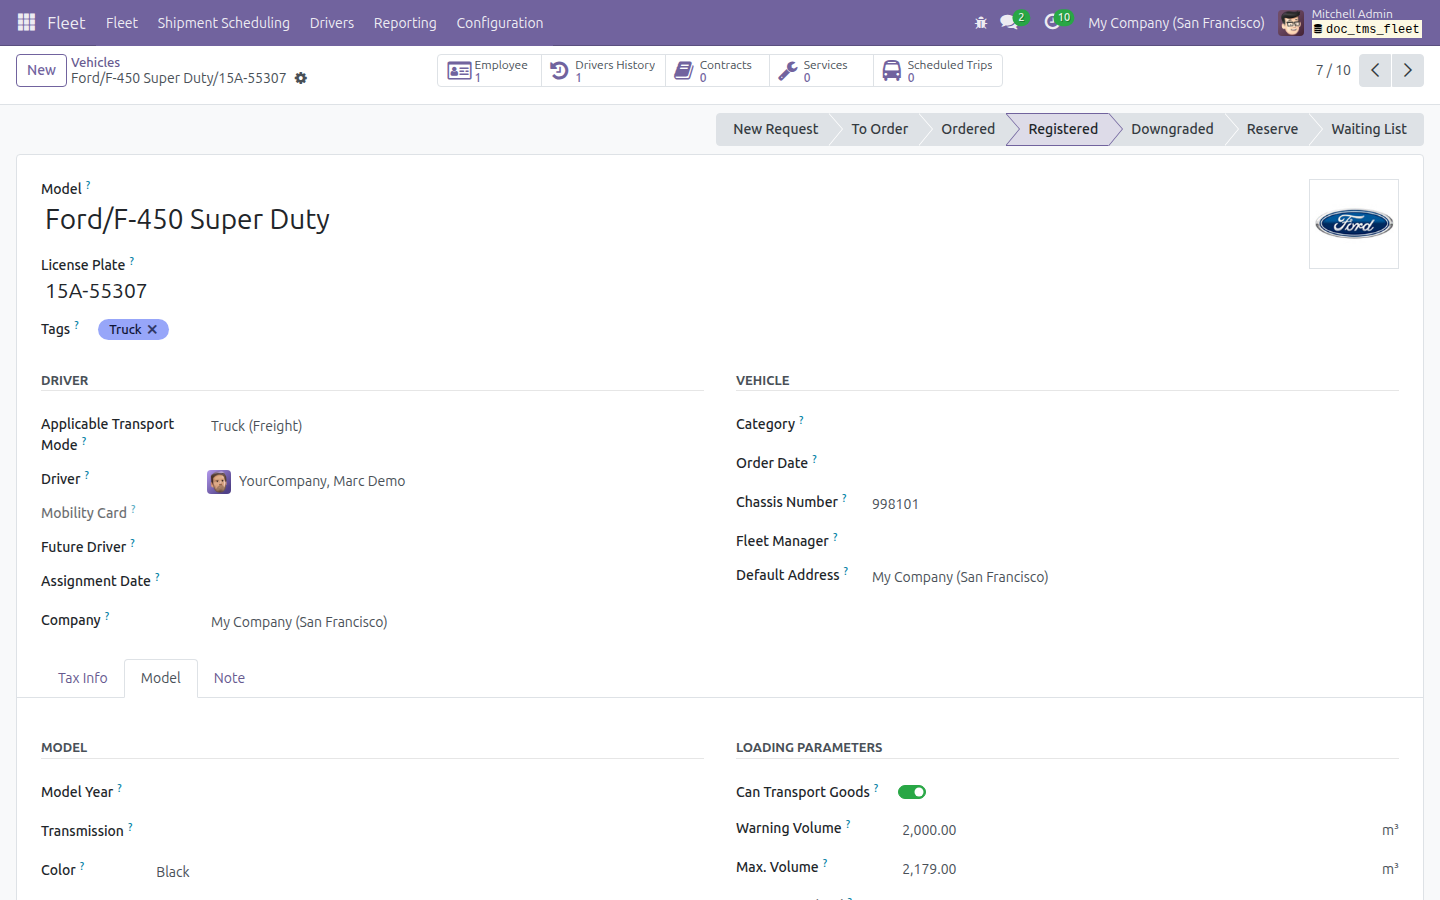
Task: Open the Reporting menu
Action: click(405, 22)
